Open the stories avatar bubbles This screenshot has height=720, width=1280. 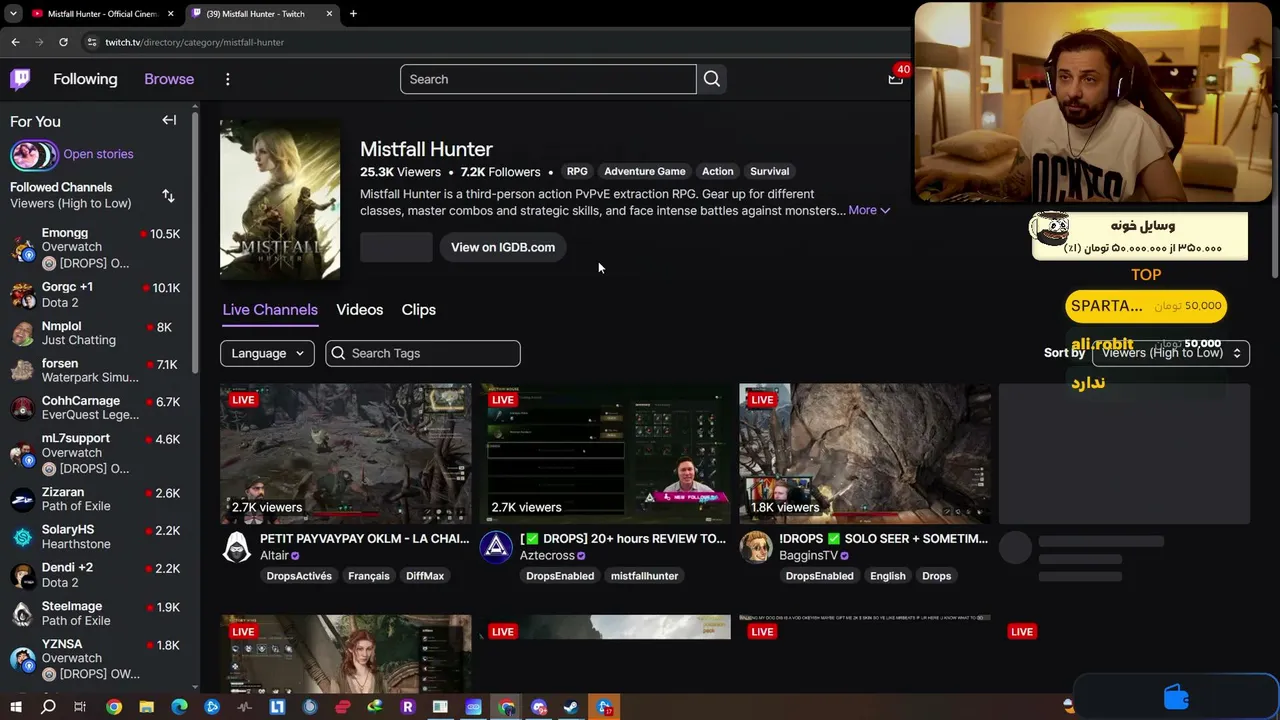click(34, 155)
